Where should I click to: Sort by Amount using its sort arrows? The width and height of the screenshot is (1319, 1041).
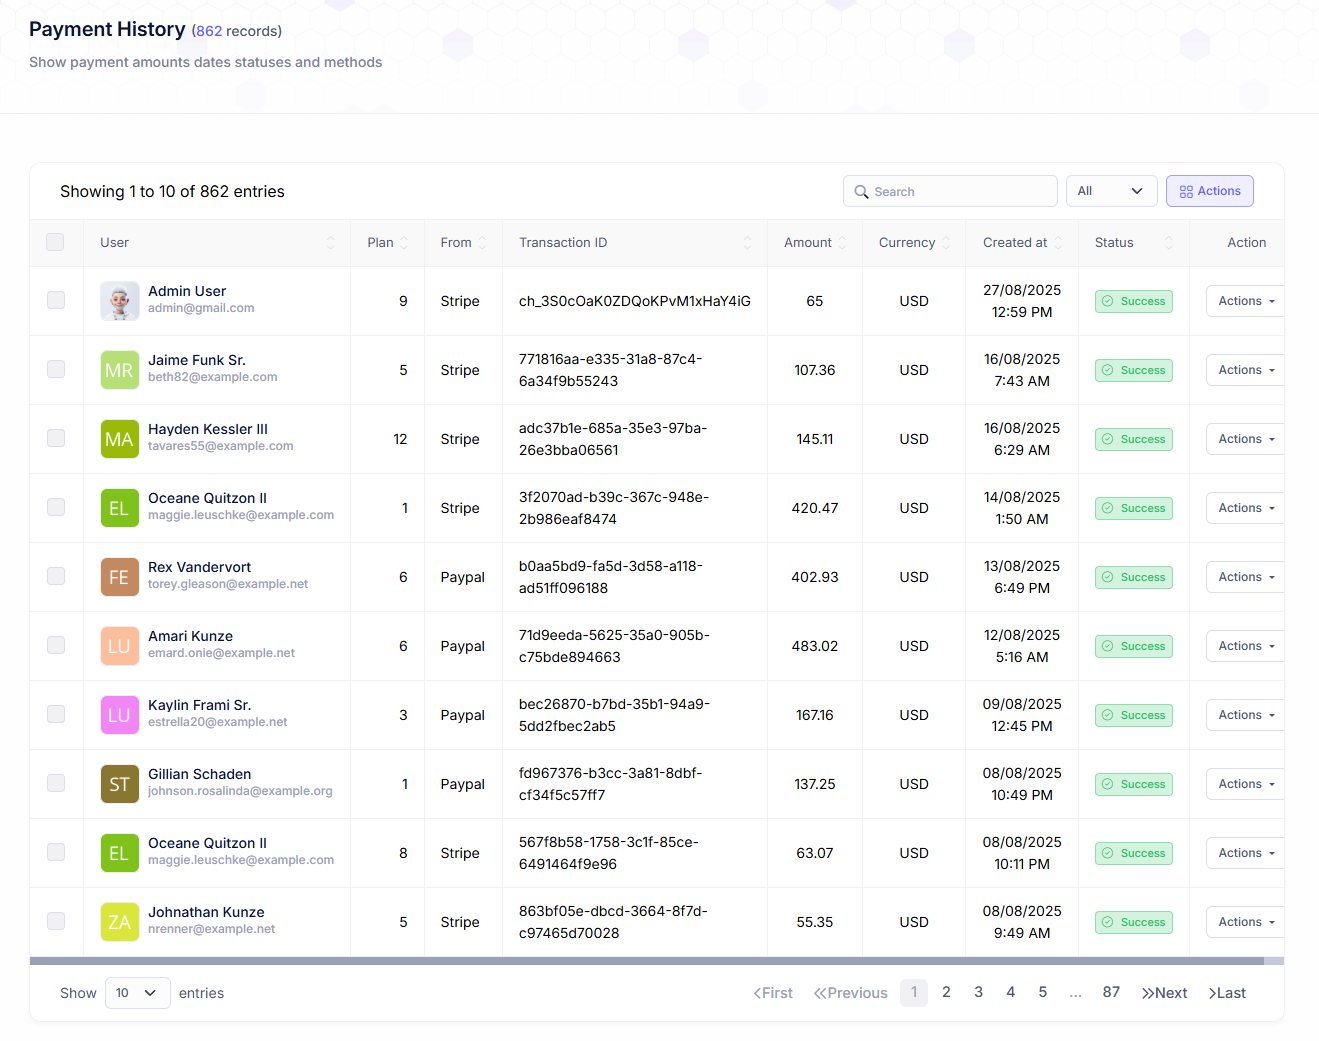point(842,243)
